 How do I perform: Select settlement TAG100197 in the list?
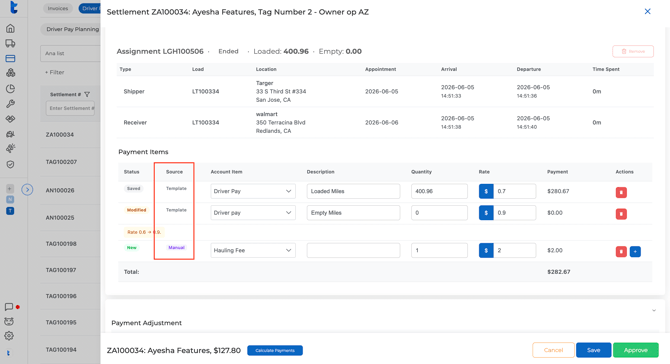pos(61,270)
